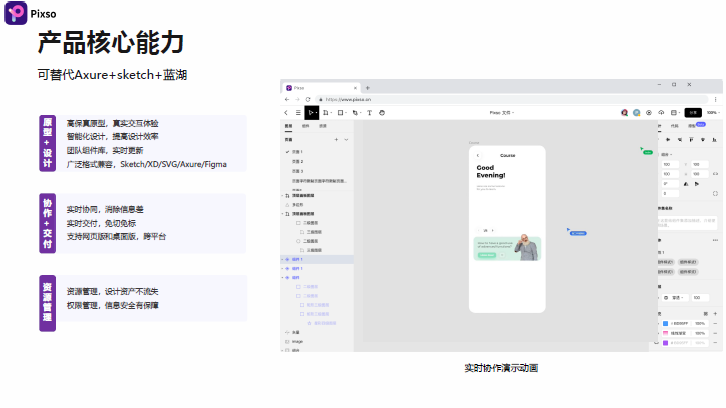Open the 100% zoom level dropdown
726x408 pixels.
coord(712,113)
